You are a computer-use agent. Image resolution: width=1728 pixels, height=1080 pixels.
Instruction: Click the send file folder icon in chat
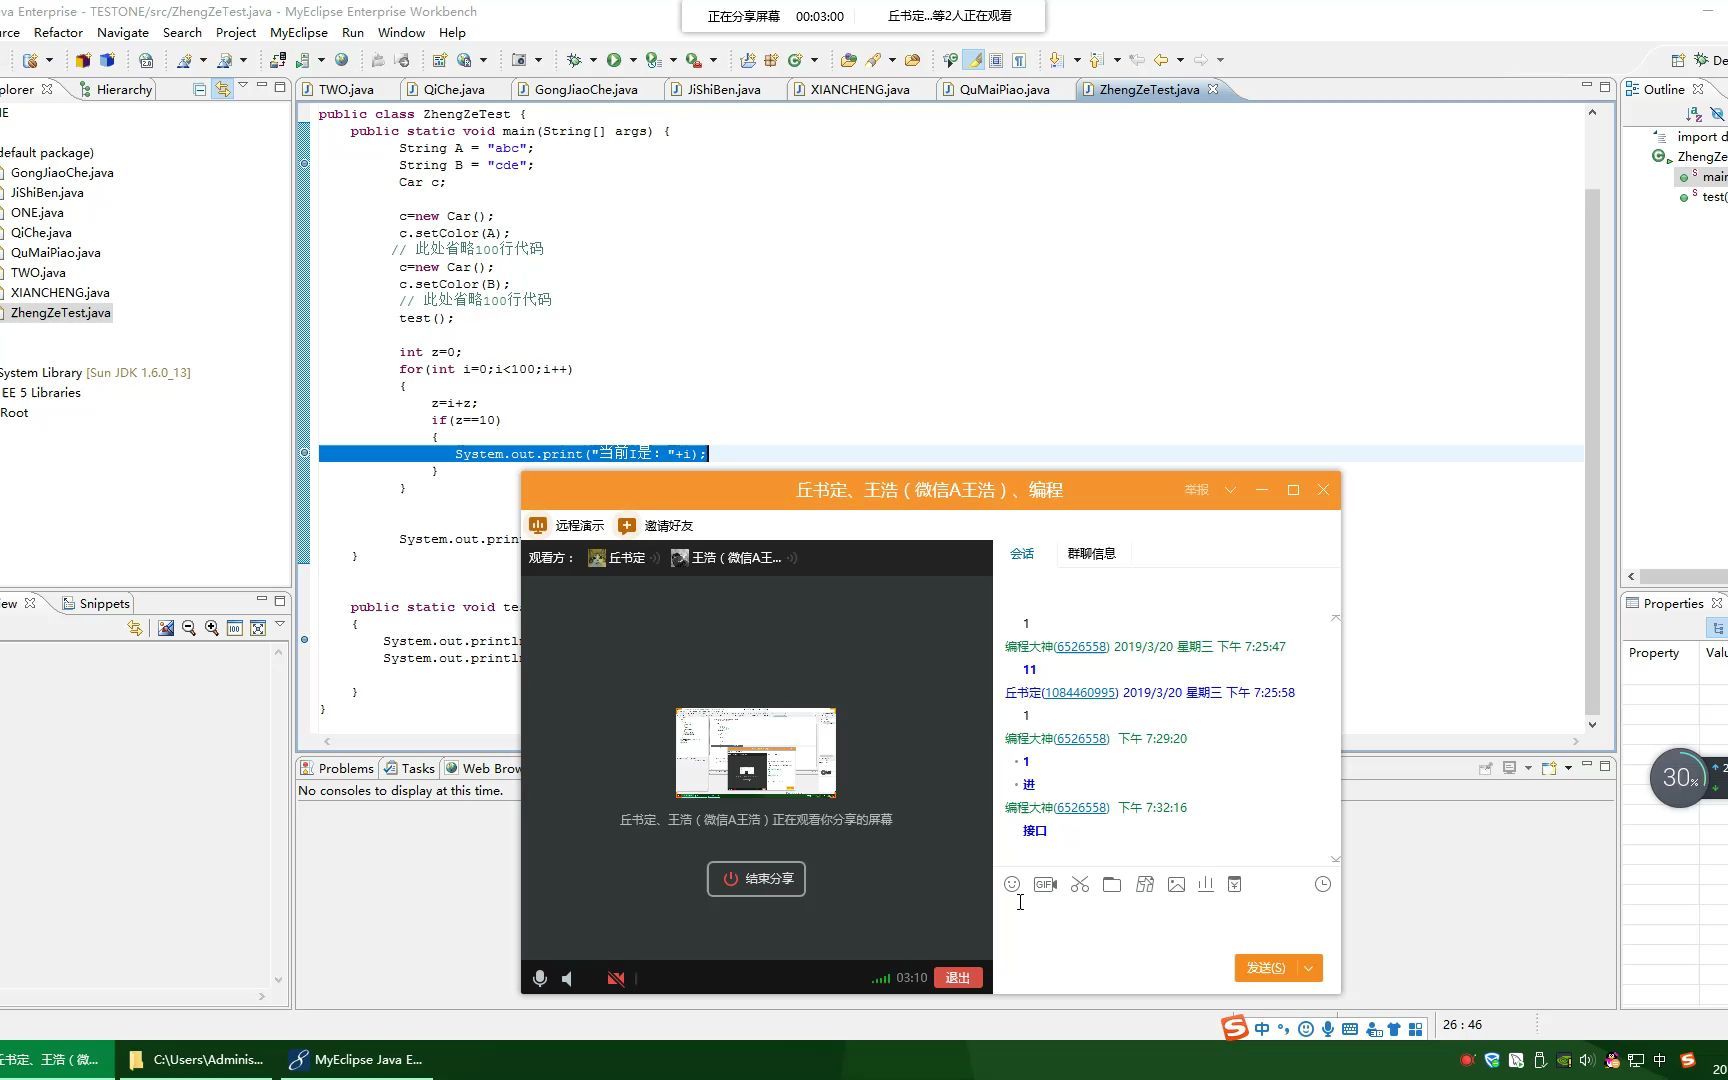(x=1112, y=884)
